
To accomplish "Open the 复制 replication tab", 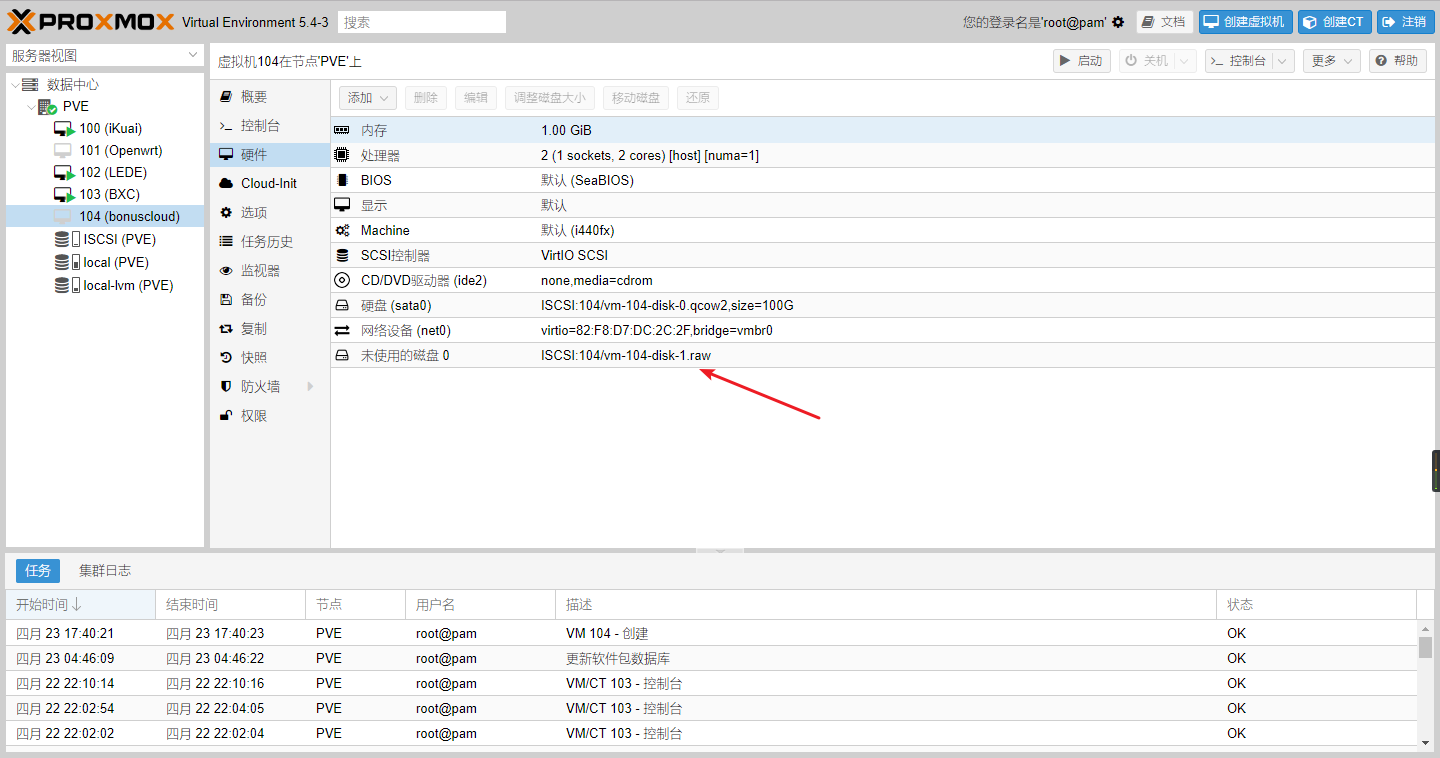I will tap(270, 329).
